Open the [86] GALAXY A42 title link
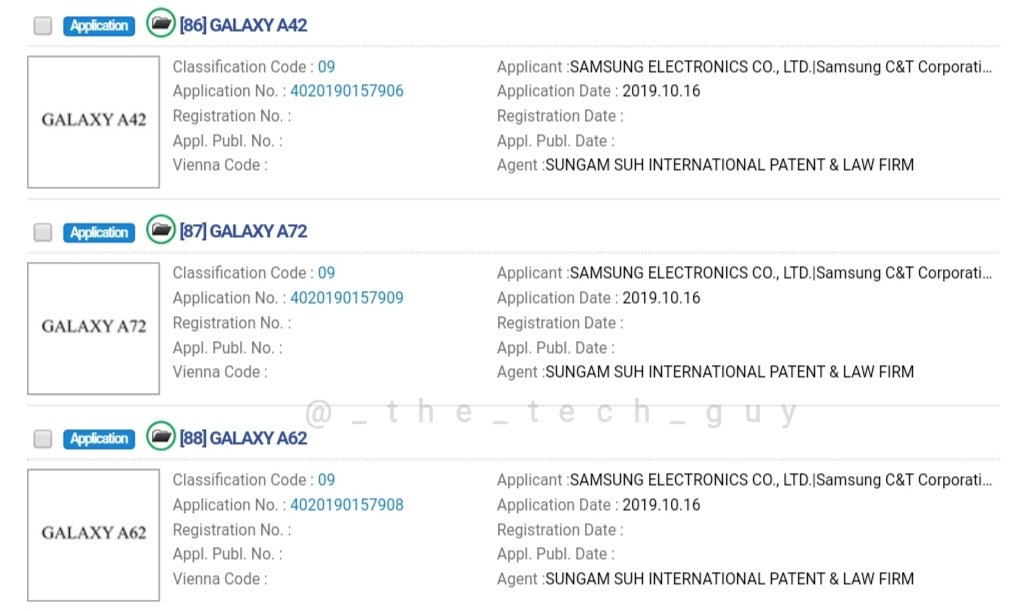 tap(243, 25)
